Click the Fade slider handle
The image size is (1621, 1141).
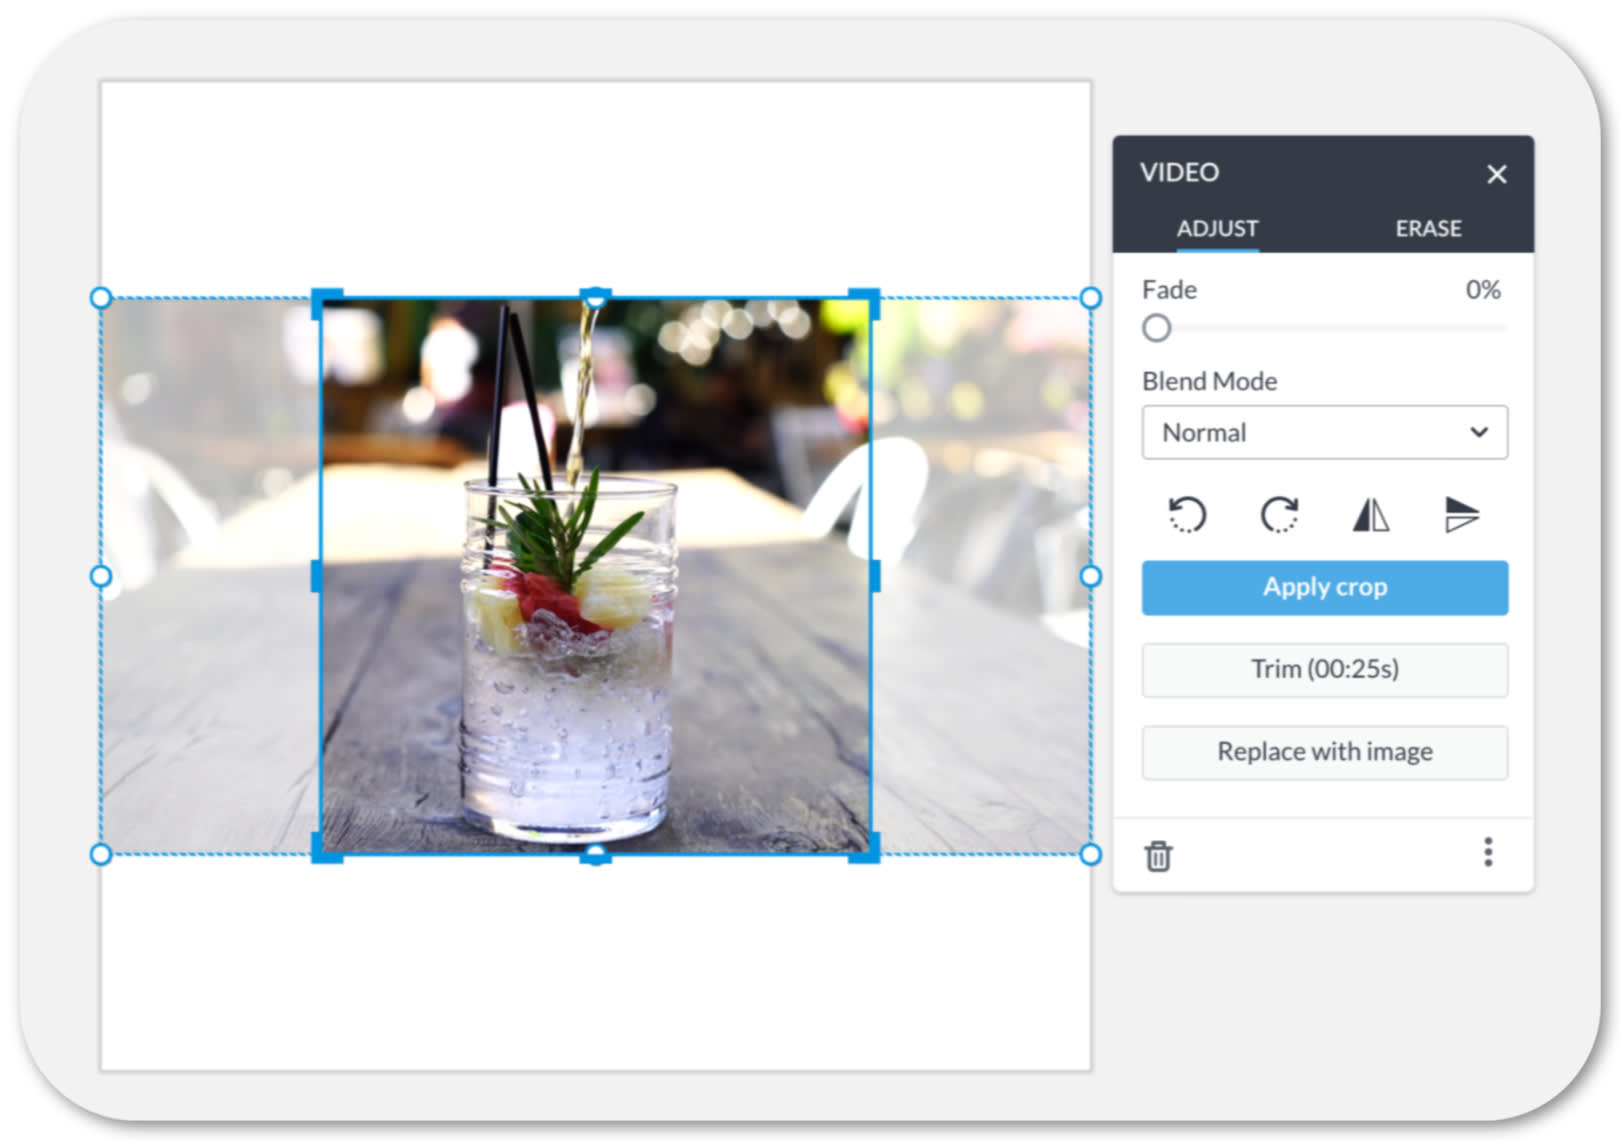pyautogui.click(x=1156, y=328)
